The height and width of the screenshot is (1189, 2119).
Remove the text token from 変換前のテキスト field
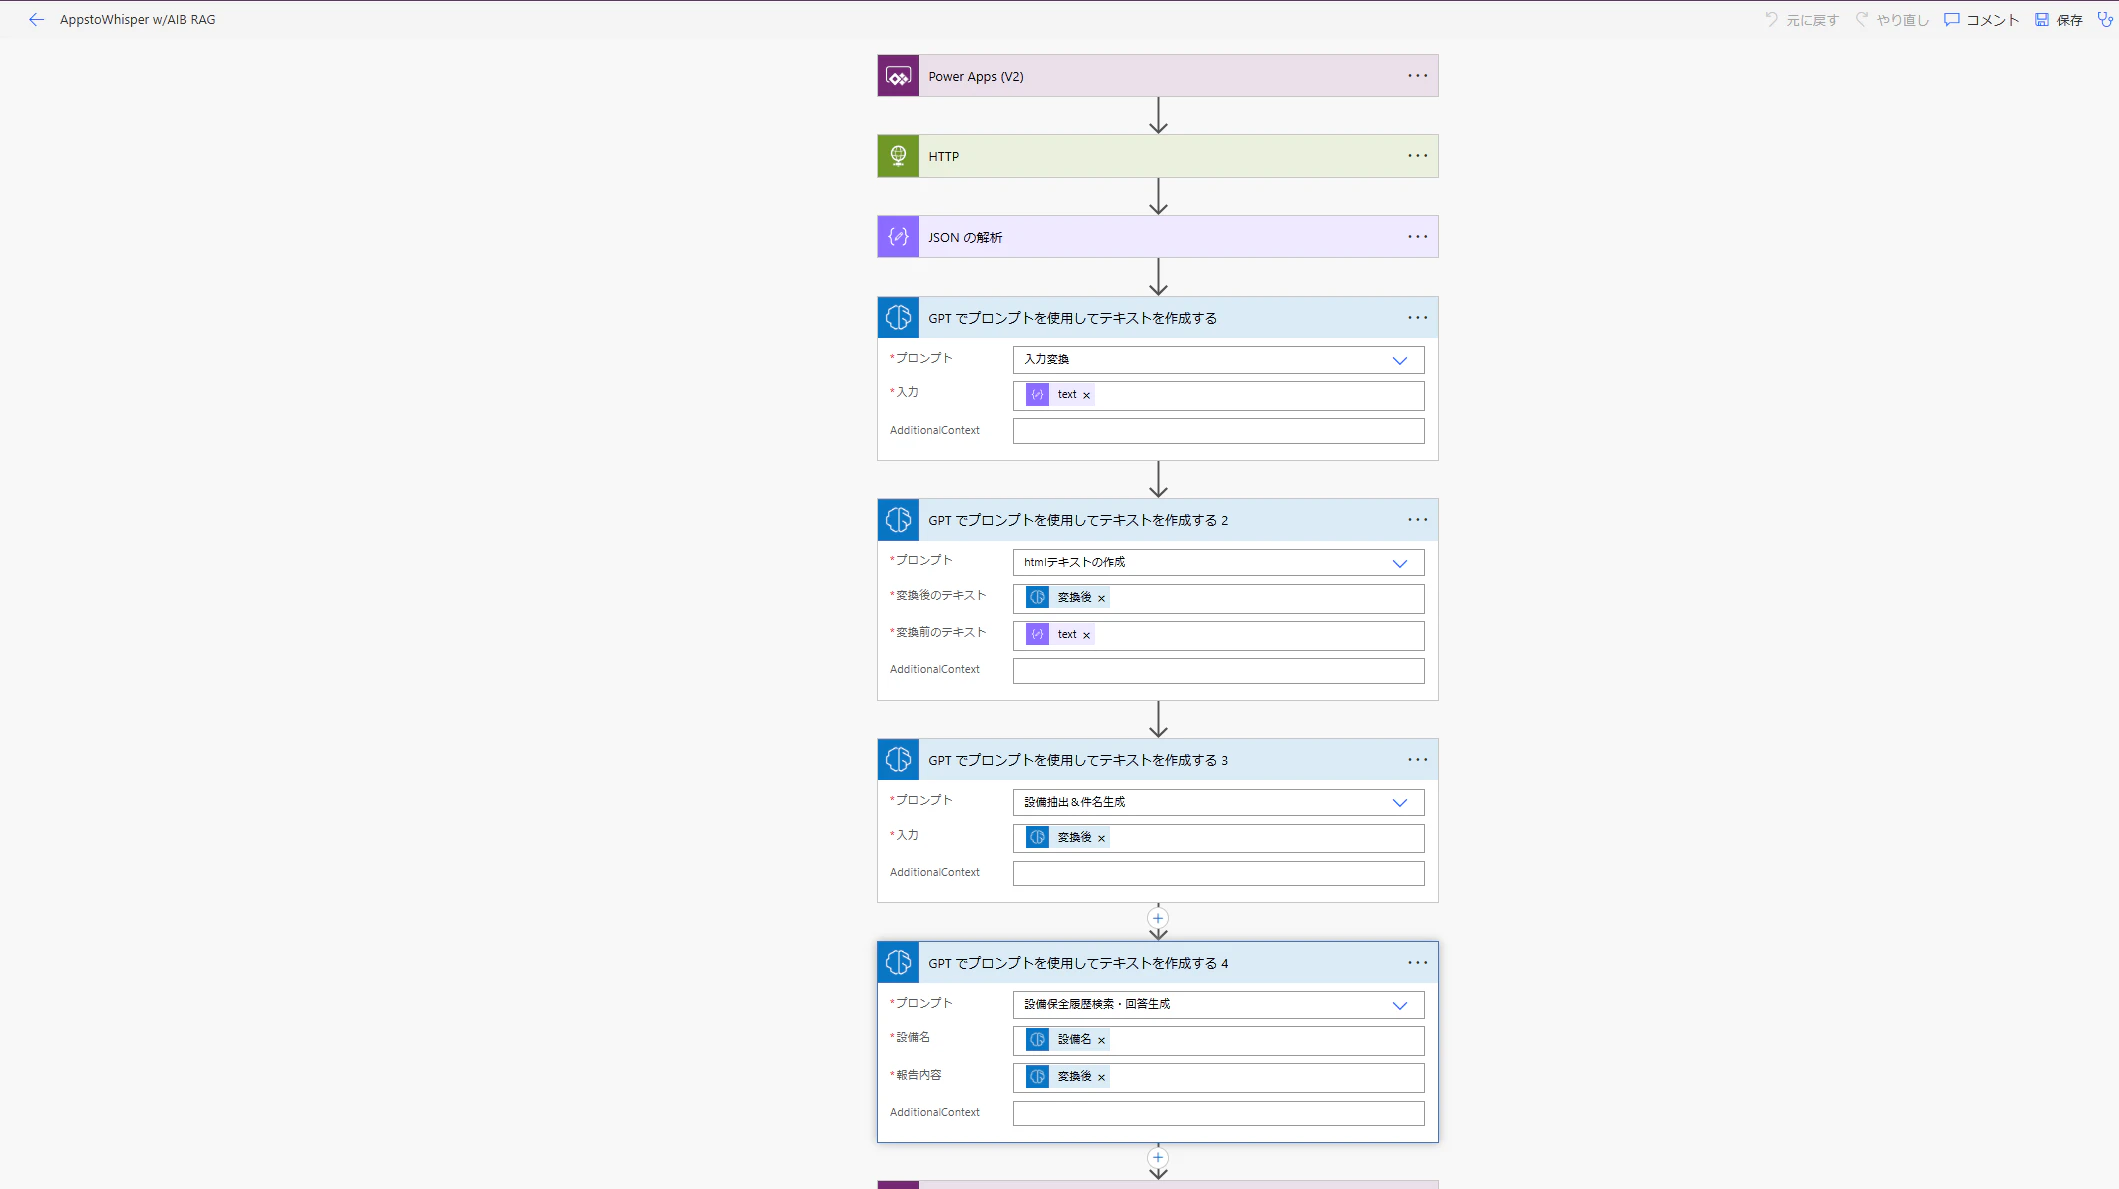coord(1087,636)
